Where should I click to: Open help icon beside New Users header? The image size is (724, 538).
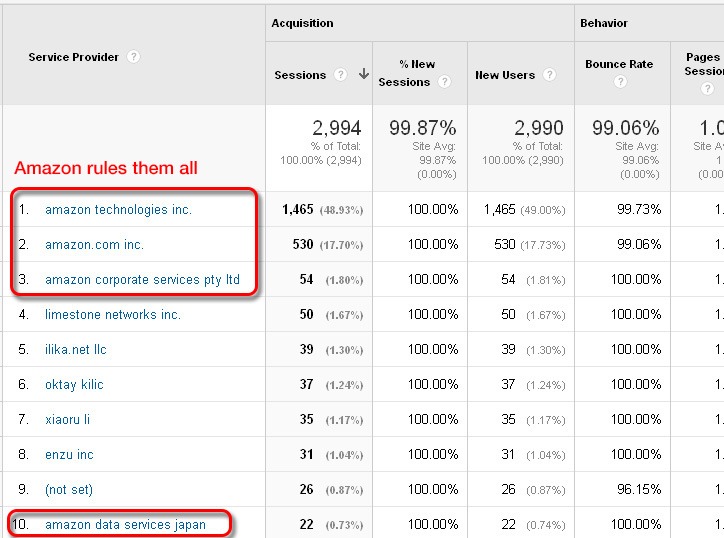[549, 74]
